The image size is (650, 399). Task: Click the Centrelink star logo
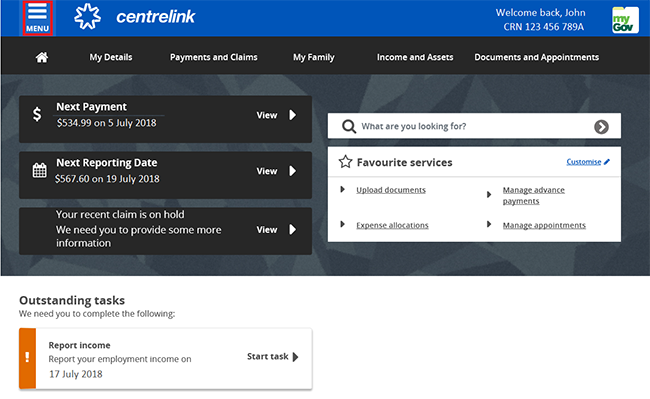(x=87, y=17)
